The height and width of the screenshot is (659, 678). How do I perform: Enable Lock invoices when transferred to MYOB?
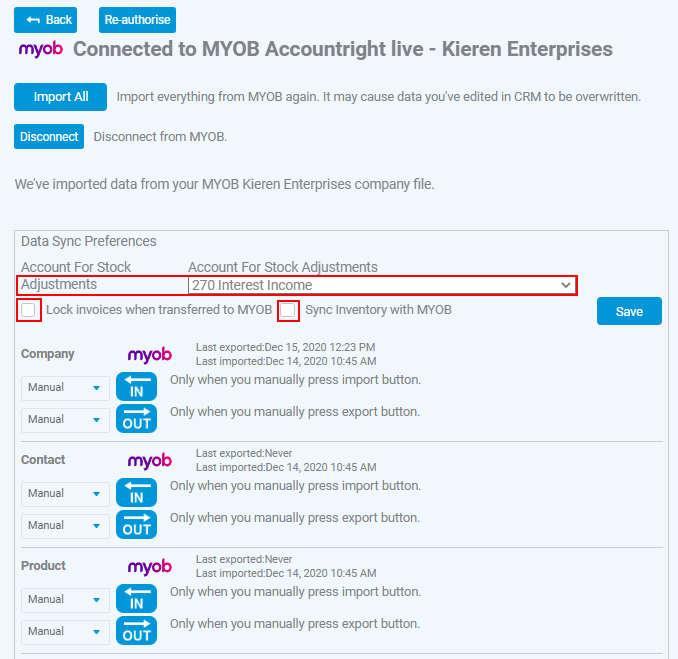click(x=29, y=310)
